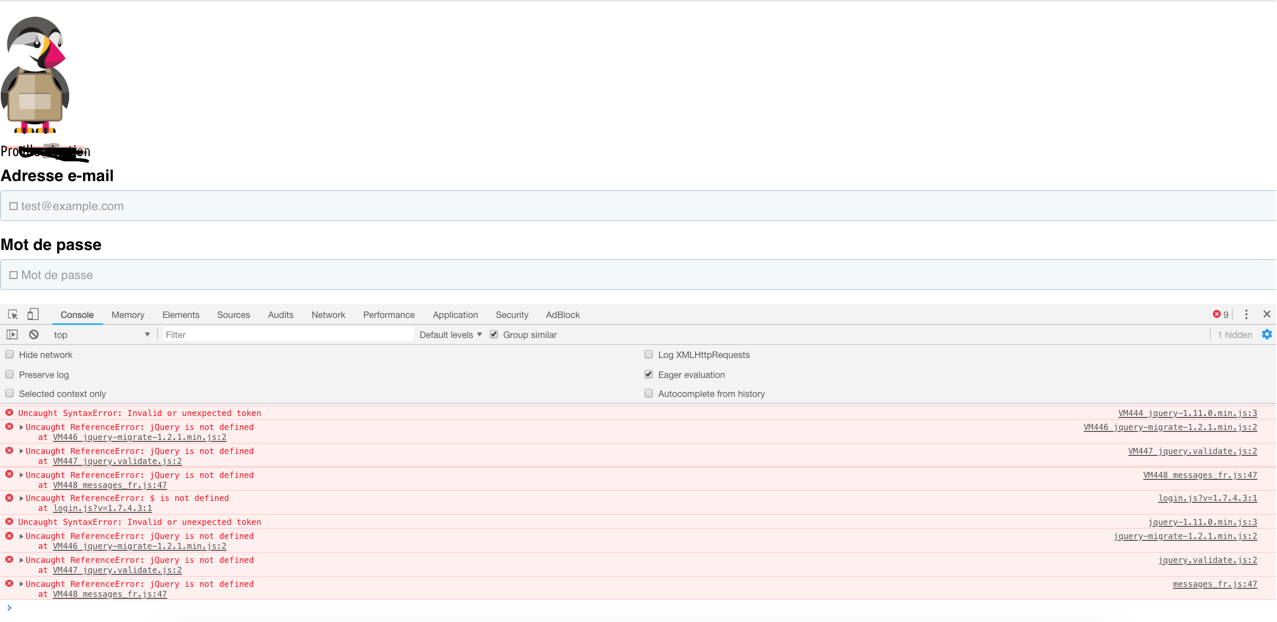Image resolution: width=1277 pixels, height=622 pixels.
Task: Open the Default levels dropdown
Action: 451,335
